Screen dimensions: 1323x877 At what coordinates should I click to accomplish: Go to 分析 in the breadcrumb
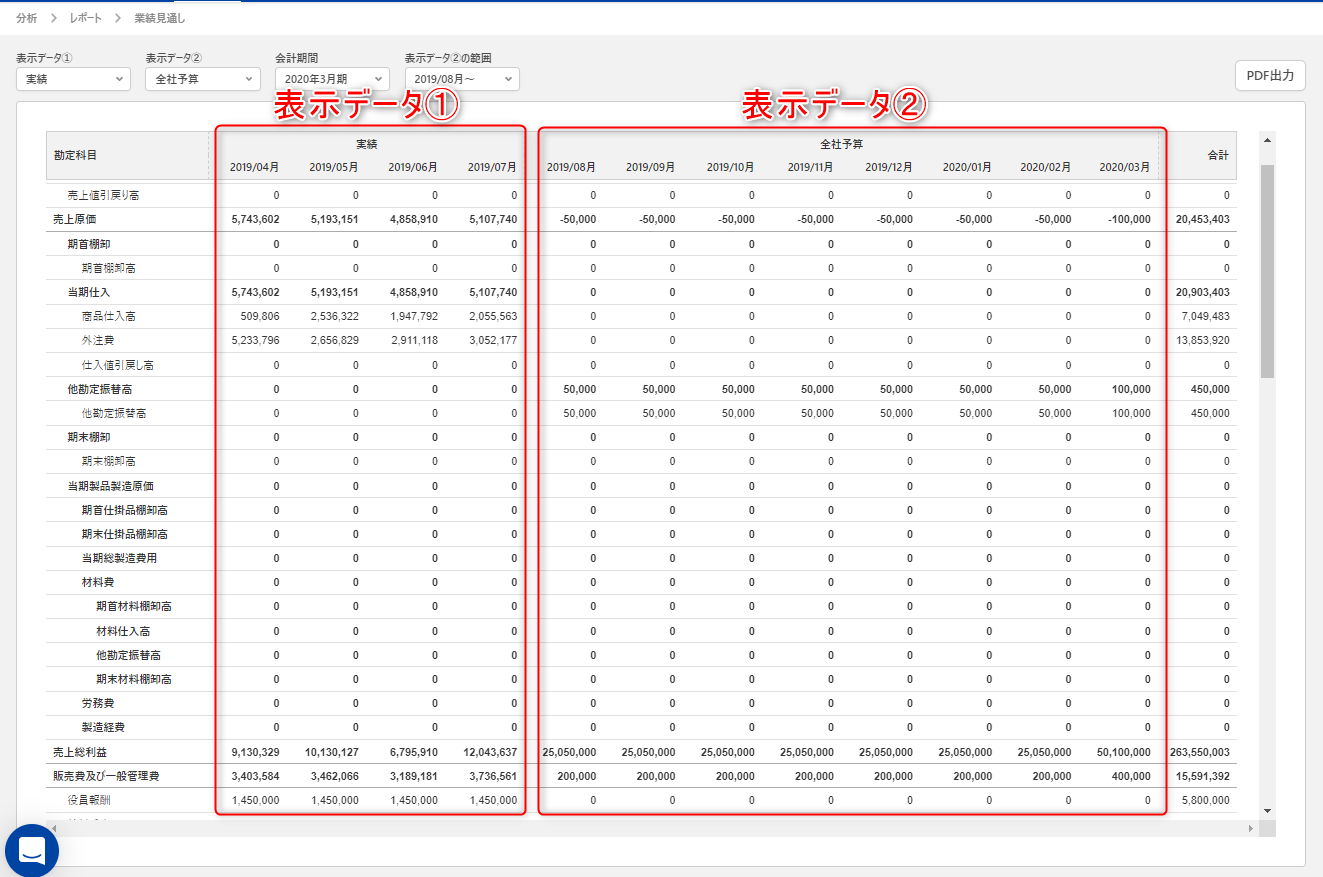[27, 18]
